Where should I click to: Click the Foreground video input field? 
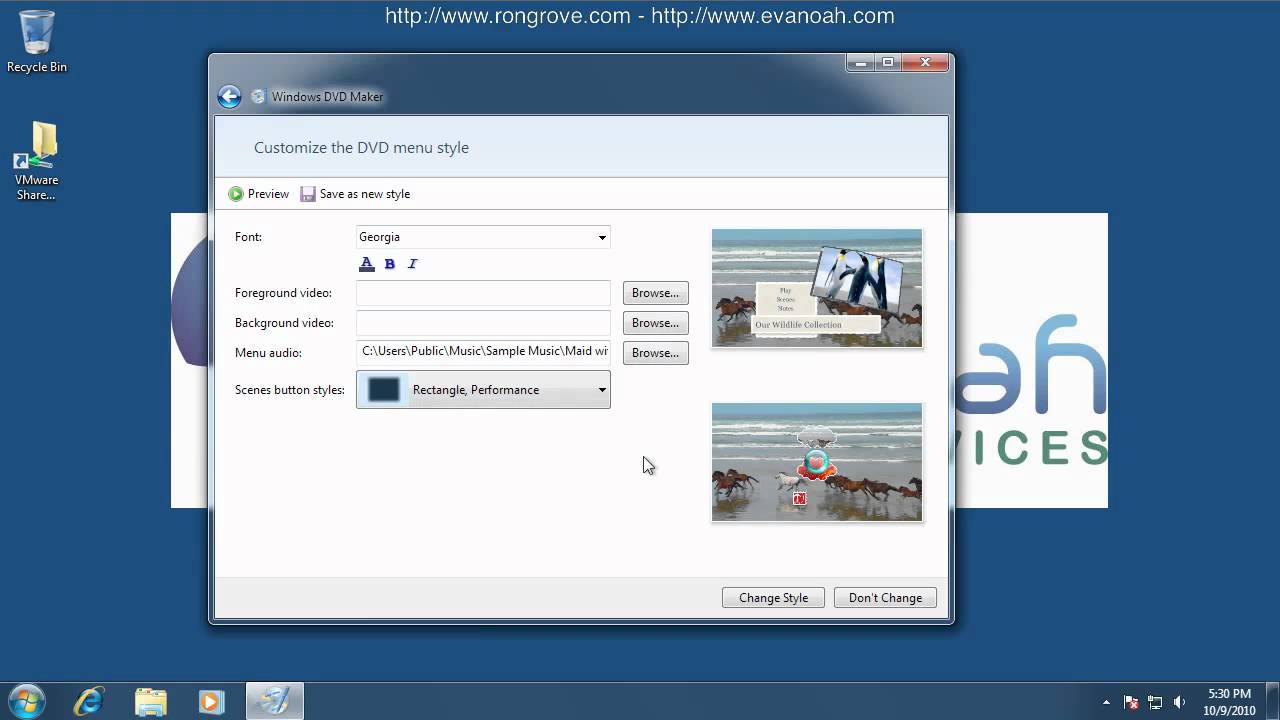click(x=483, y=293)
